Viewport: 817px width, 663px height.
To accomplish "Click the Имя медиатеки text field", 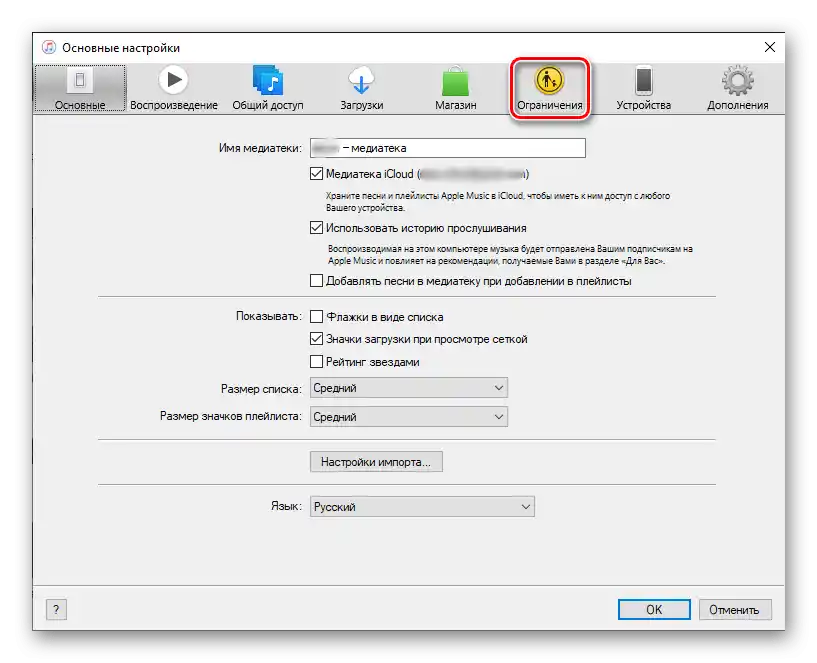I will (x=448, y=148).
